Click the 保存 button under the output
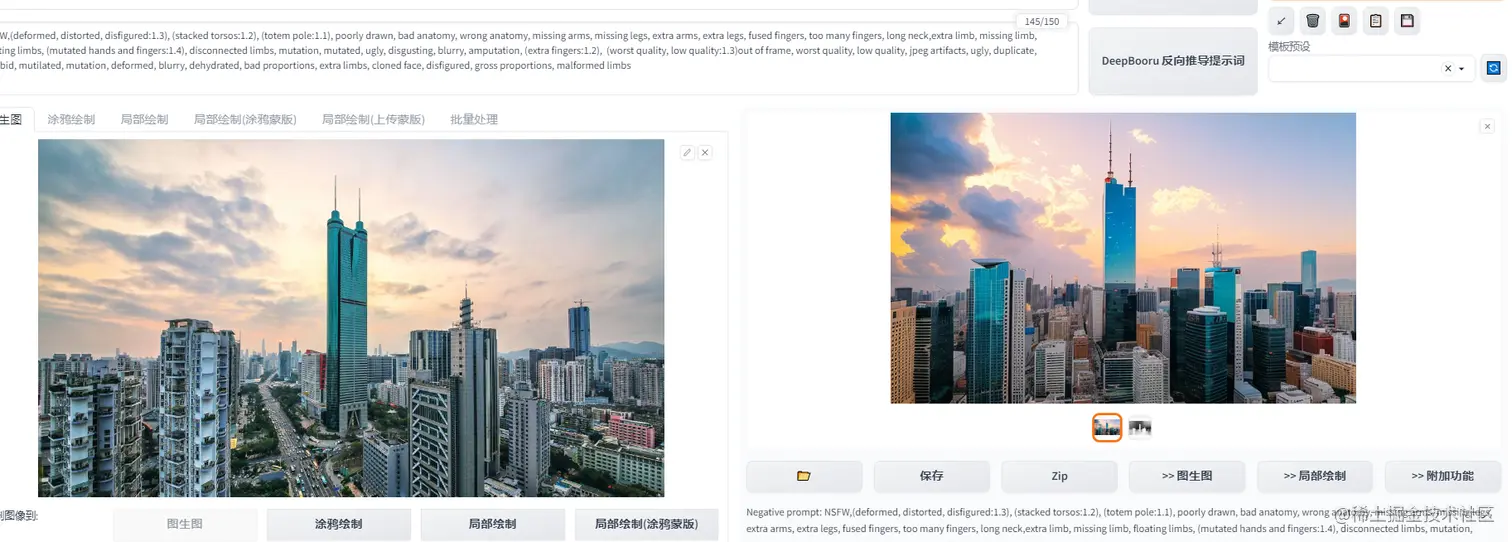Viewport: 1512px width, 542px height. coord(932,476)
